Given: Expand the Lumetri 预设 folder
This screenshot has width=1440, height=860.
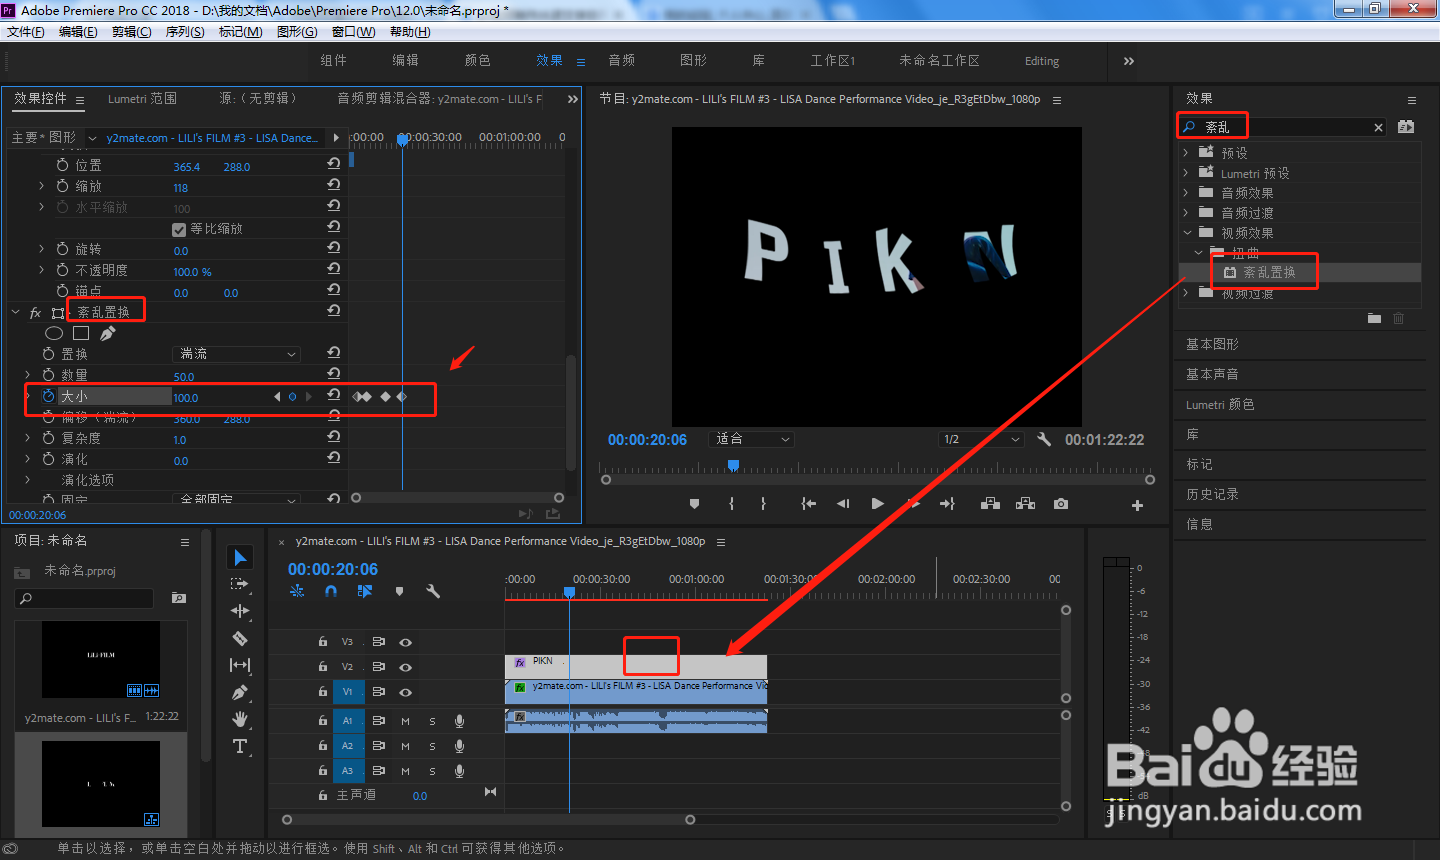Looking at the screenshot, I should click(1186, 173).
